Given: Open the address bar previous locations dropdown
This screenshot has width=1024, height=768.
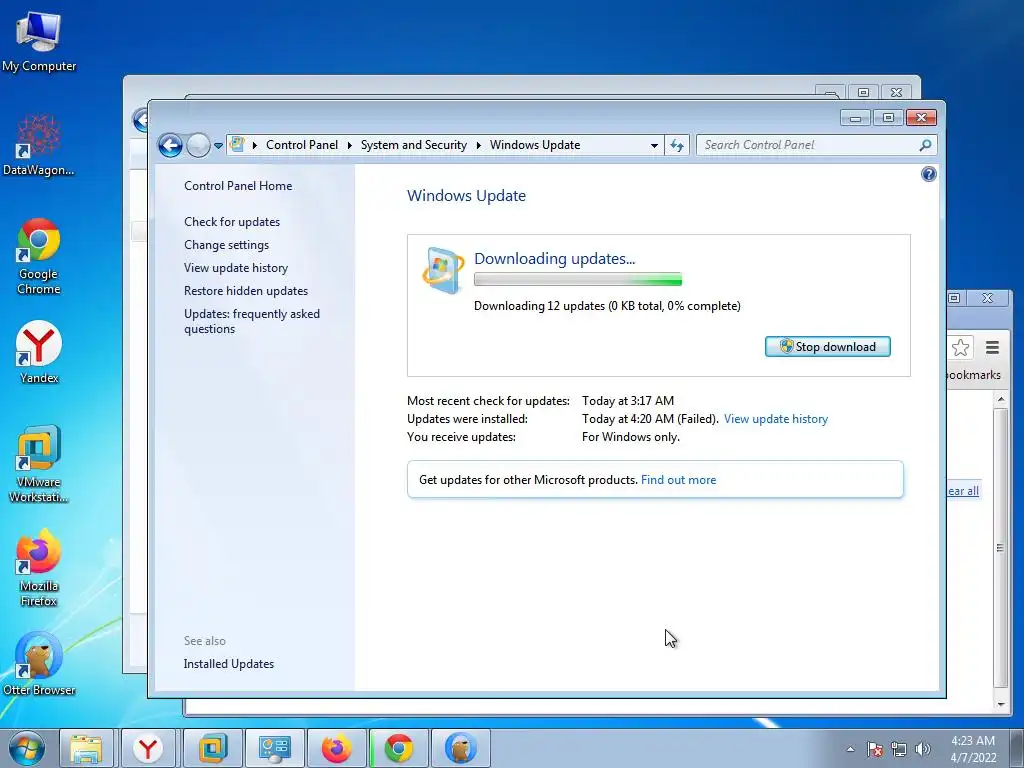Looking at the screenshot, I should tap(654, 146).
